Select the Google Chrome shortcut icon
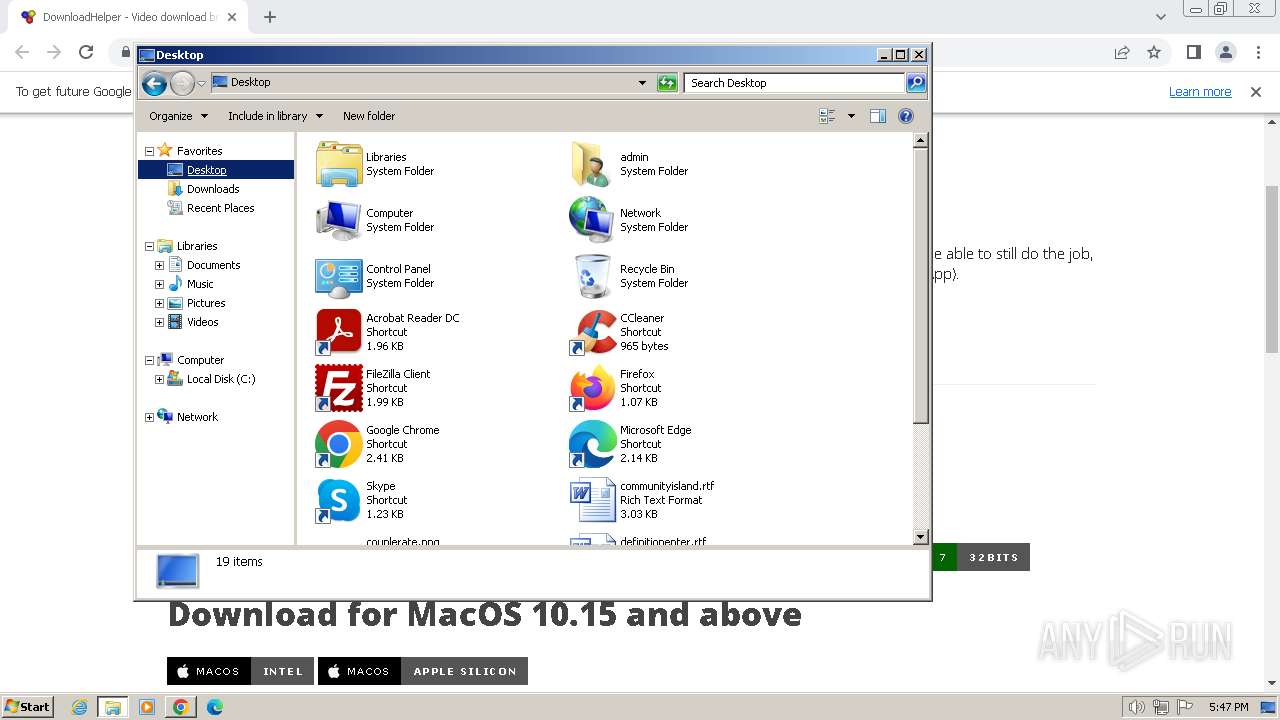1280x720 pixels. point(339,444)
